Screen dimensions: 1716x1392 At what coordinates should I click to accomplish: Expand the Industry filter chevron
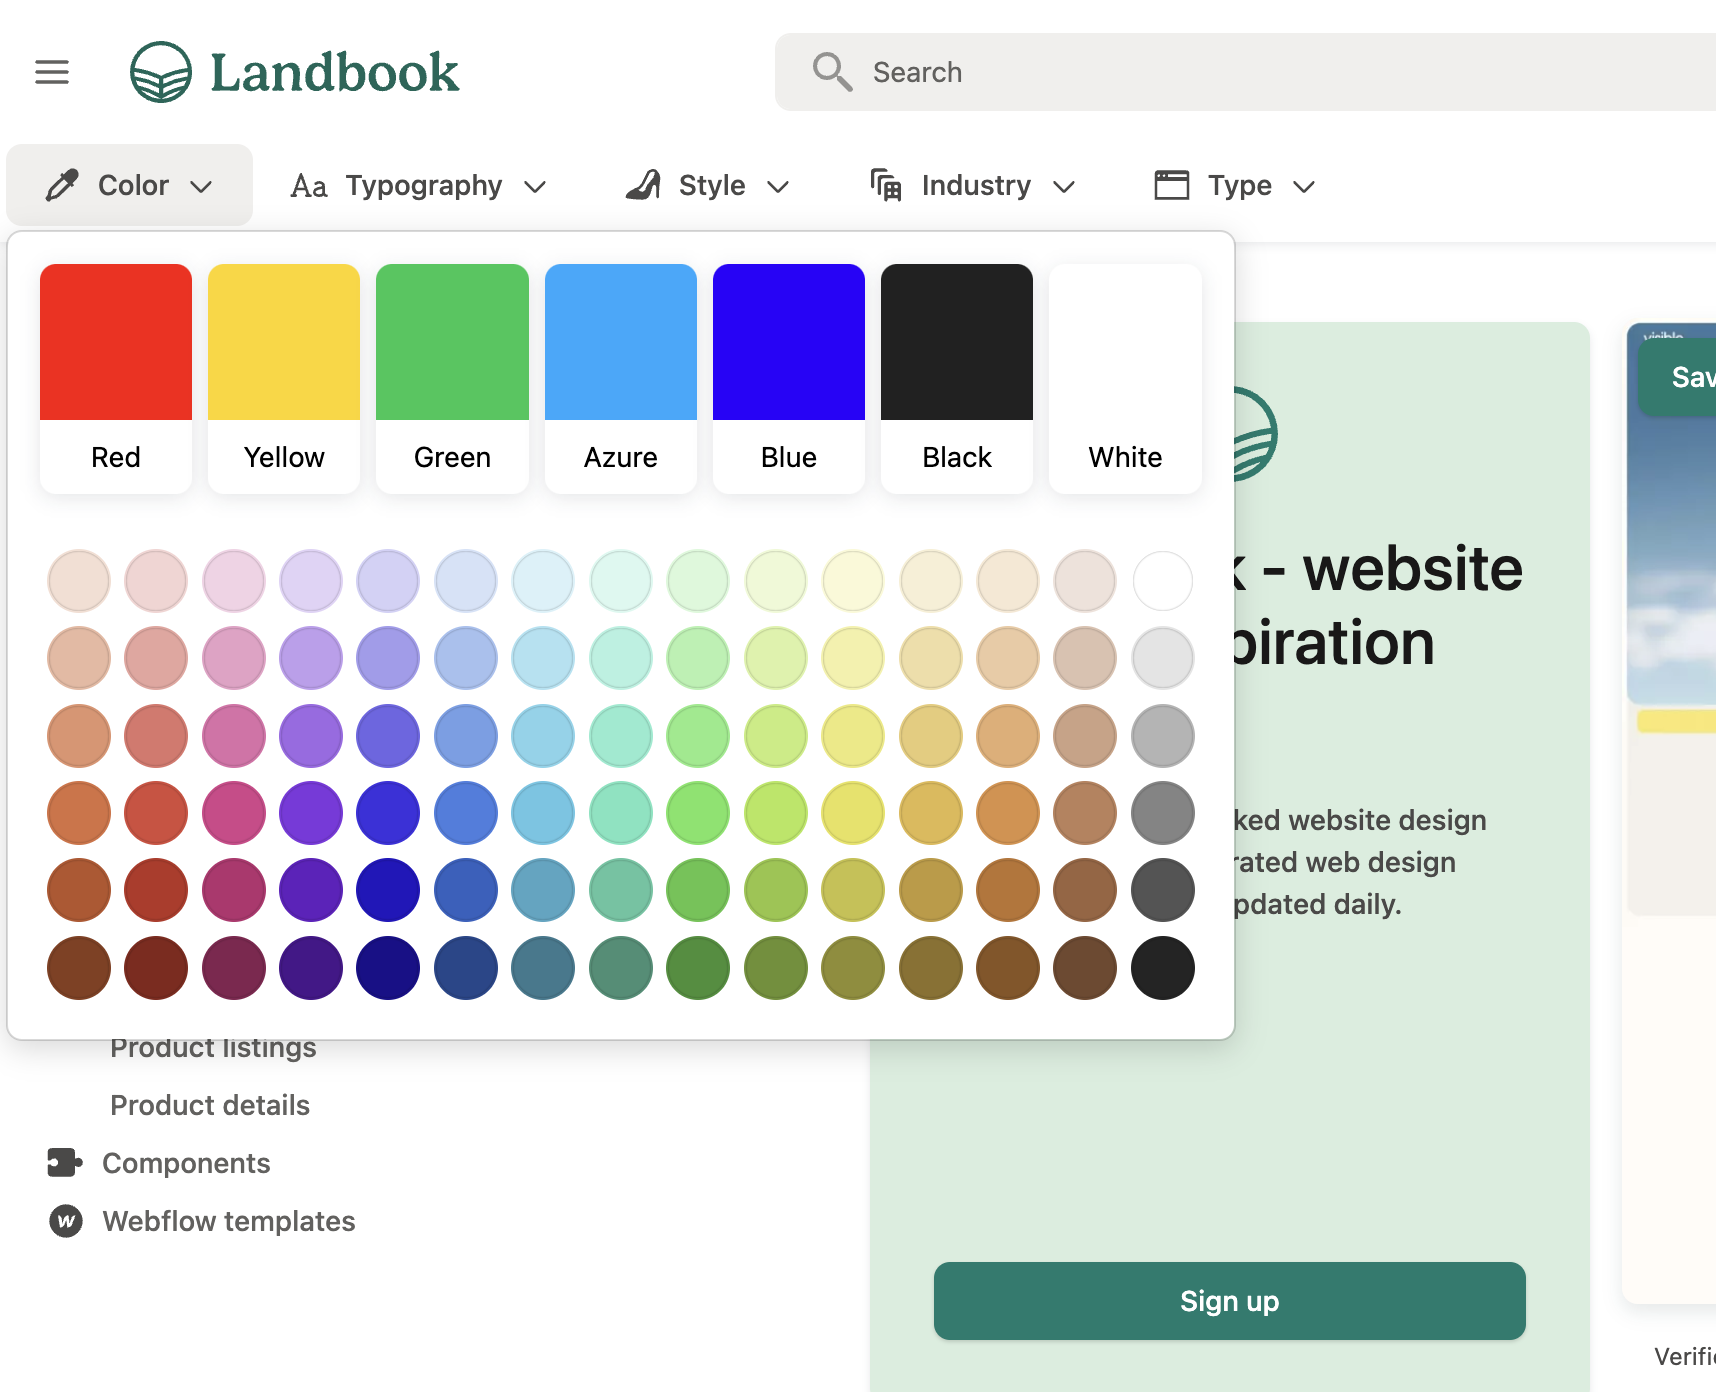coord(1064,187)
